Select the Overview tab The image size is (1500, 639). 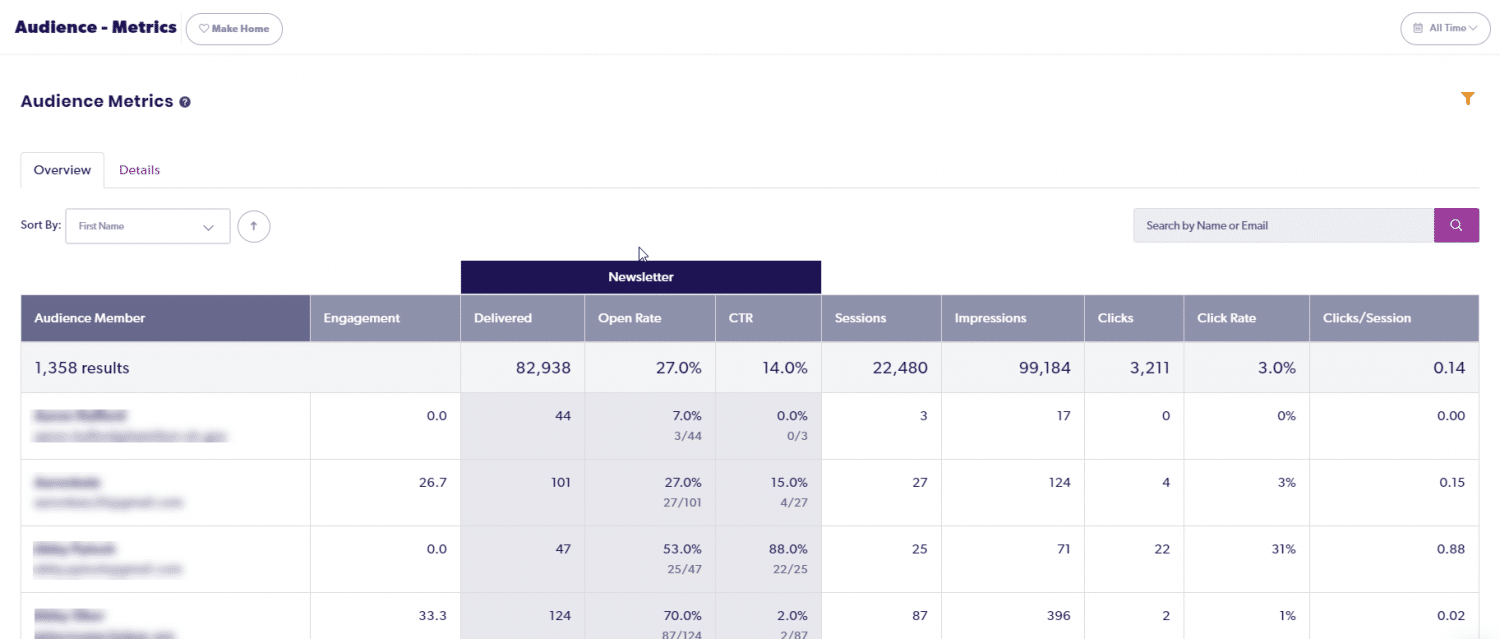[62, 169]
